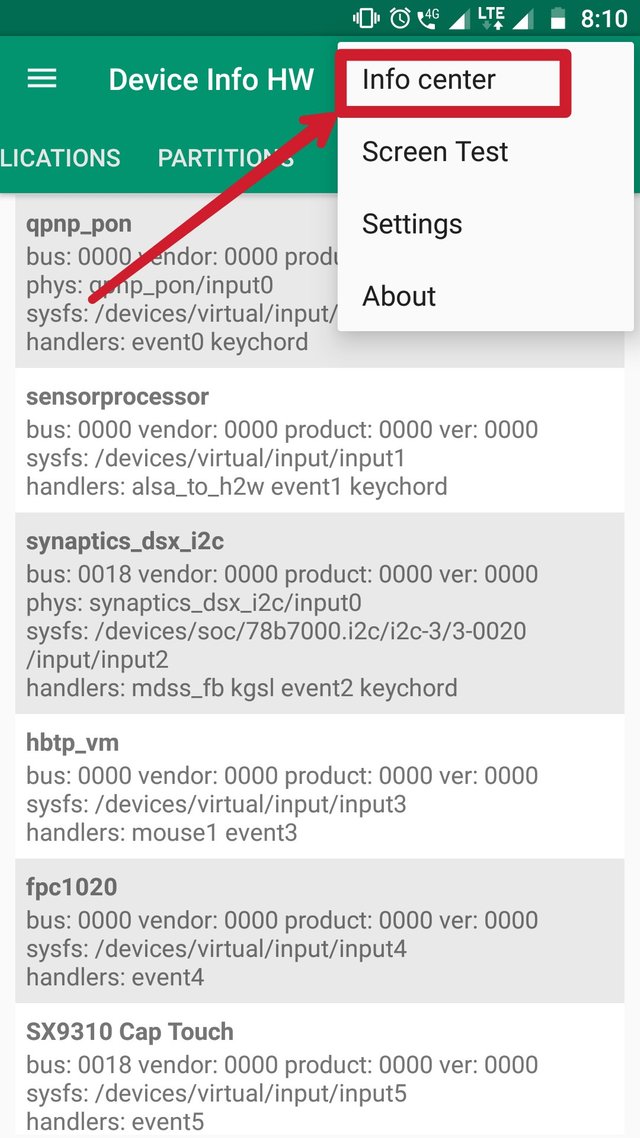The width and height of the screenshot is (640, 1138).
Task: Tap the fpc1020 fingerprint device entry
Action: pyautogui.click(x=319, y=932)
